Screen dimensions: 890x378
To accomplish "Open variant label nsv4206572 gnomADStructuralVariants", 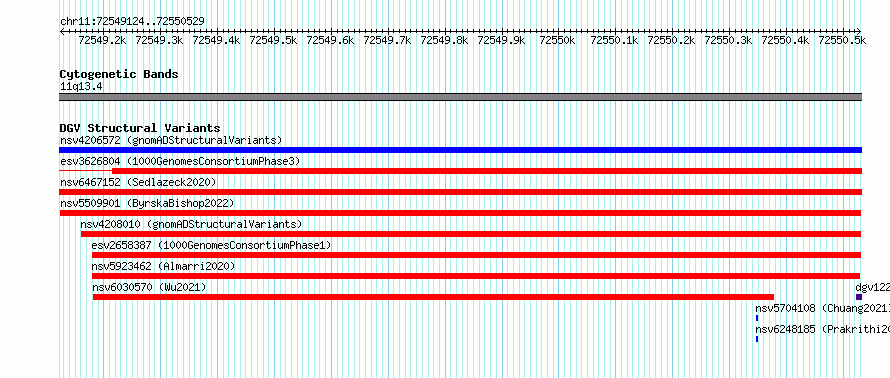I will pyautogui.click(x=171, y=140).
